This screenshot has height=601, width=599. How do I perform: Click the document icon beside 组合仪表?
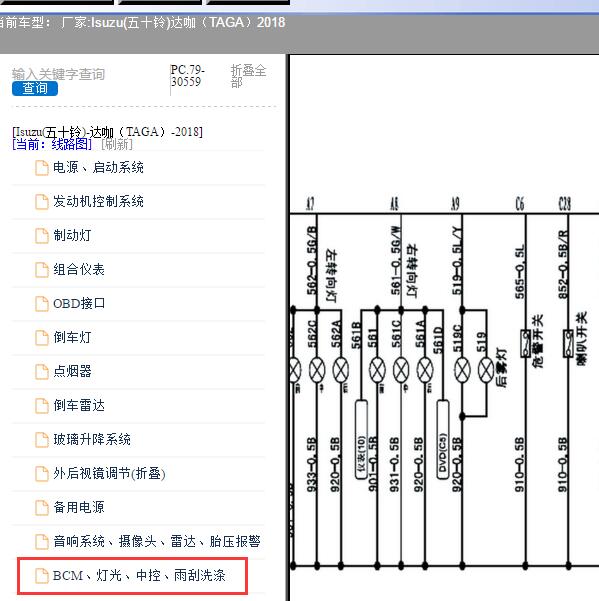[42, 270]
